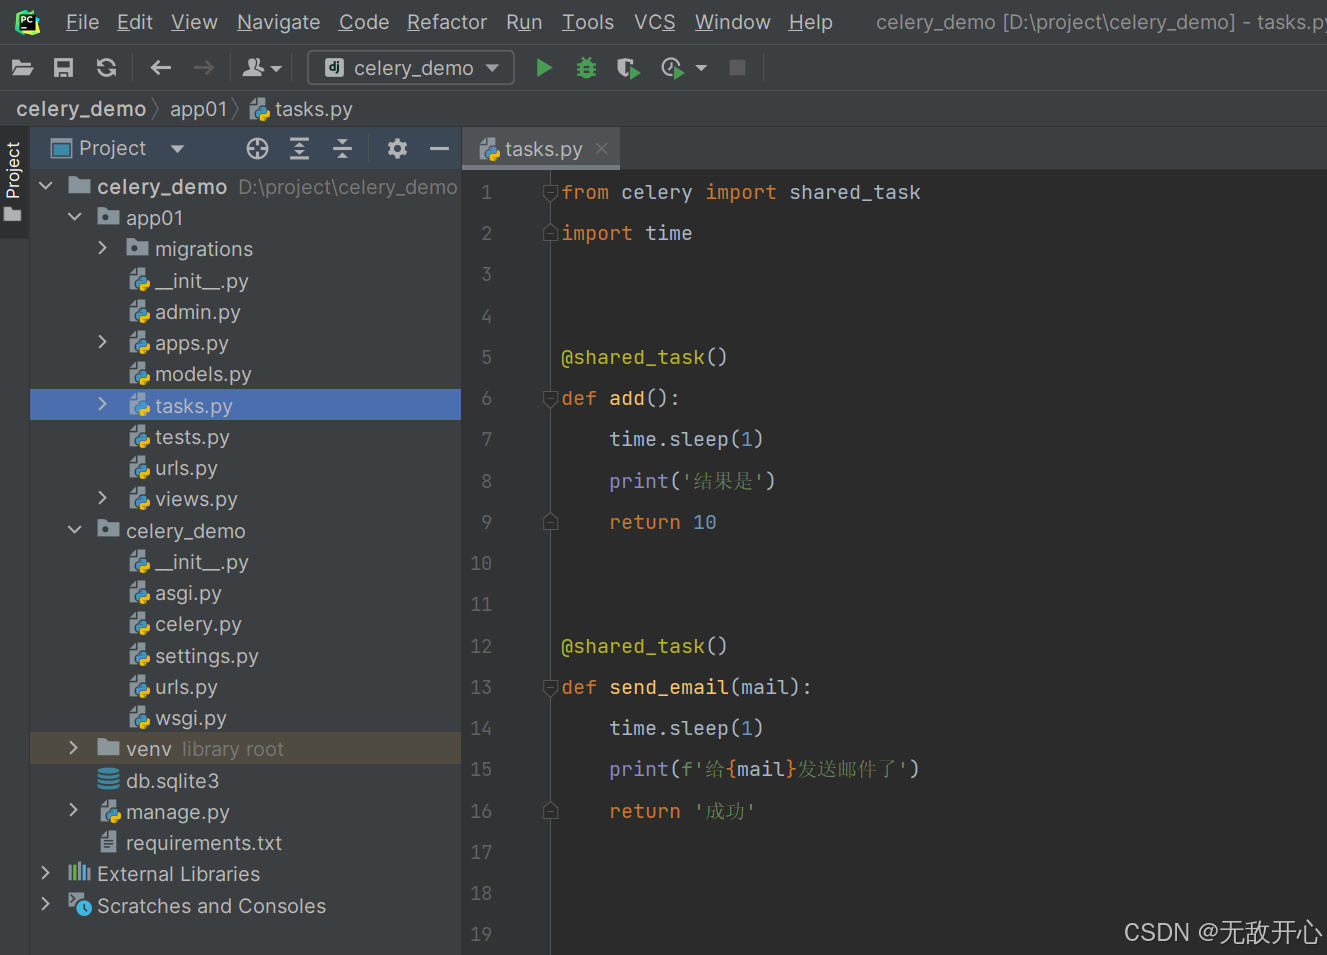This screenshot has height=955, width=1327.
Task: Run celery_demo with the green play icon
Action: pyautogui.click(x=544, y=68)
